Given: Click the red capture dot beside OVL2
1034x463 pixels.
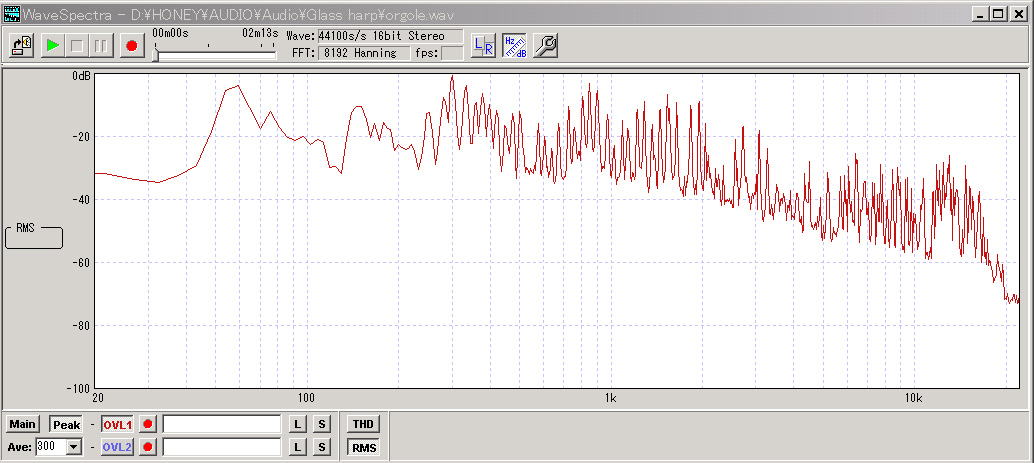Looking at the screenshot, I should pos(148,447).
